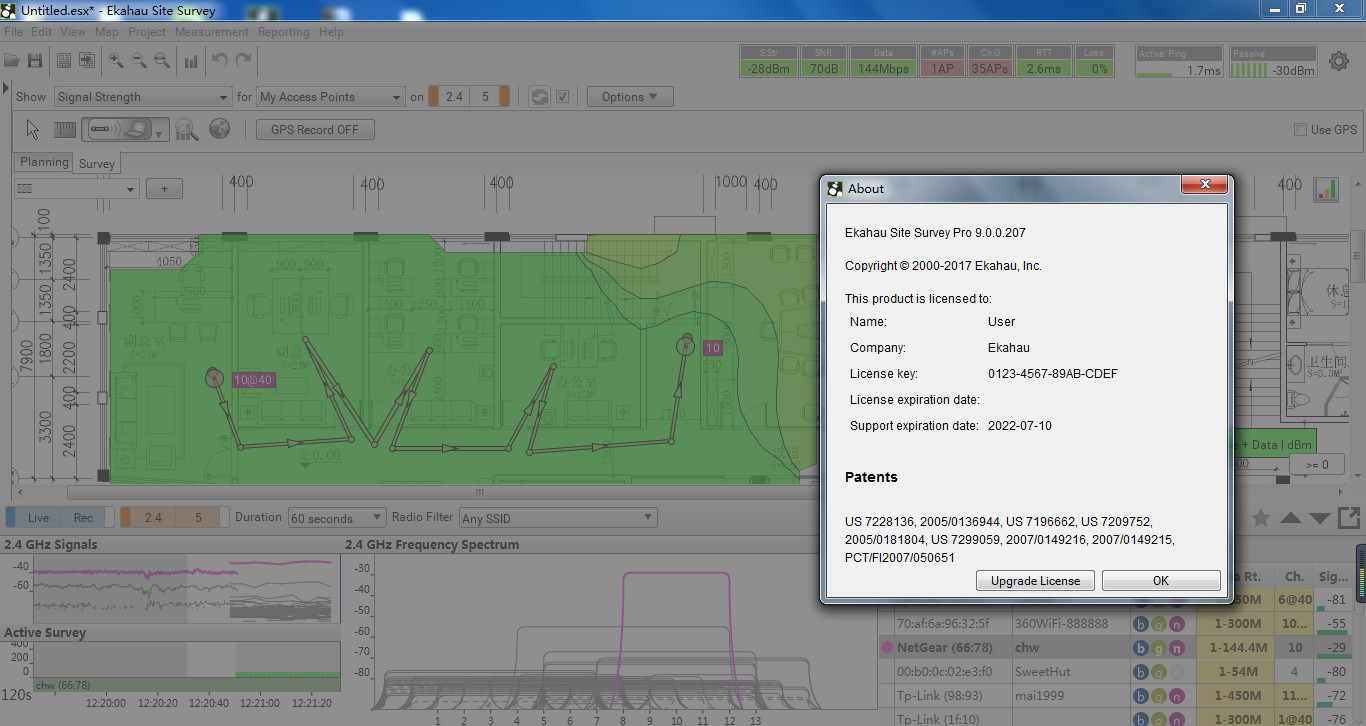
Task: Toggle the 5 band next to Duration
Action: pyautogui.click(x=198, y=517)
